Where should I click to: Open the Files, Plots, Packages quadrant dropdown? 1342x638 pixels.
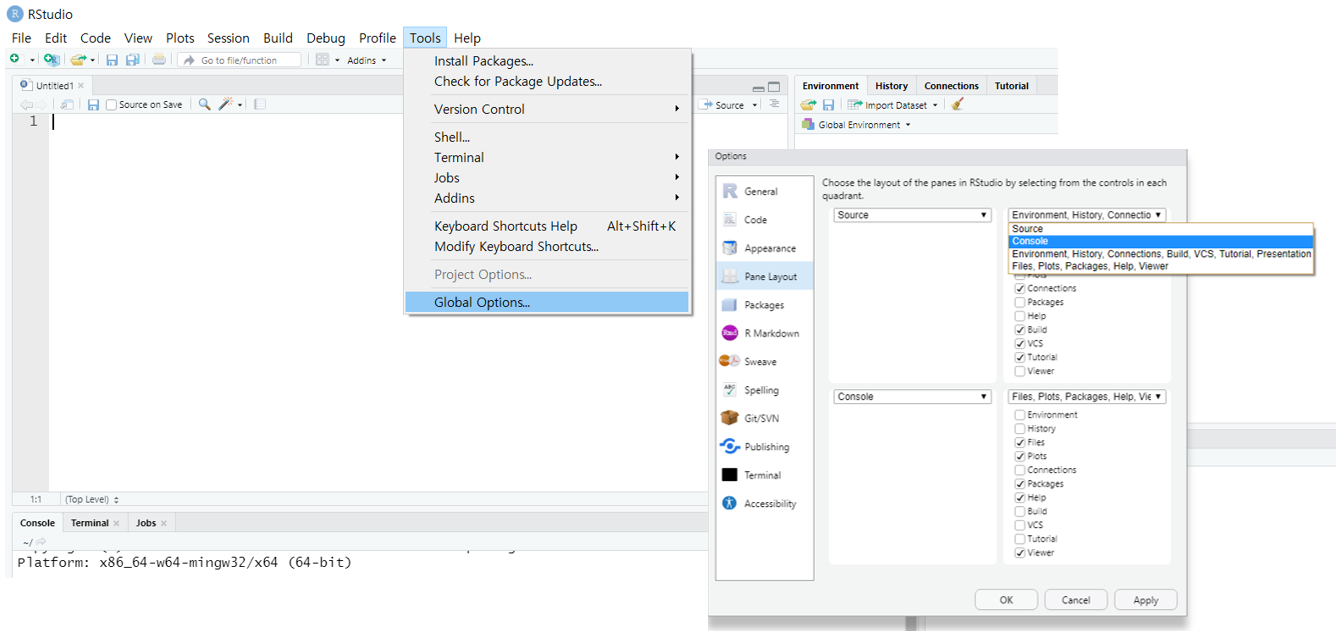click(x=1087, y=397)
